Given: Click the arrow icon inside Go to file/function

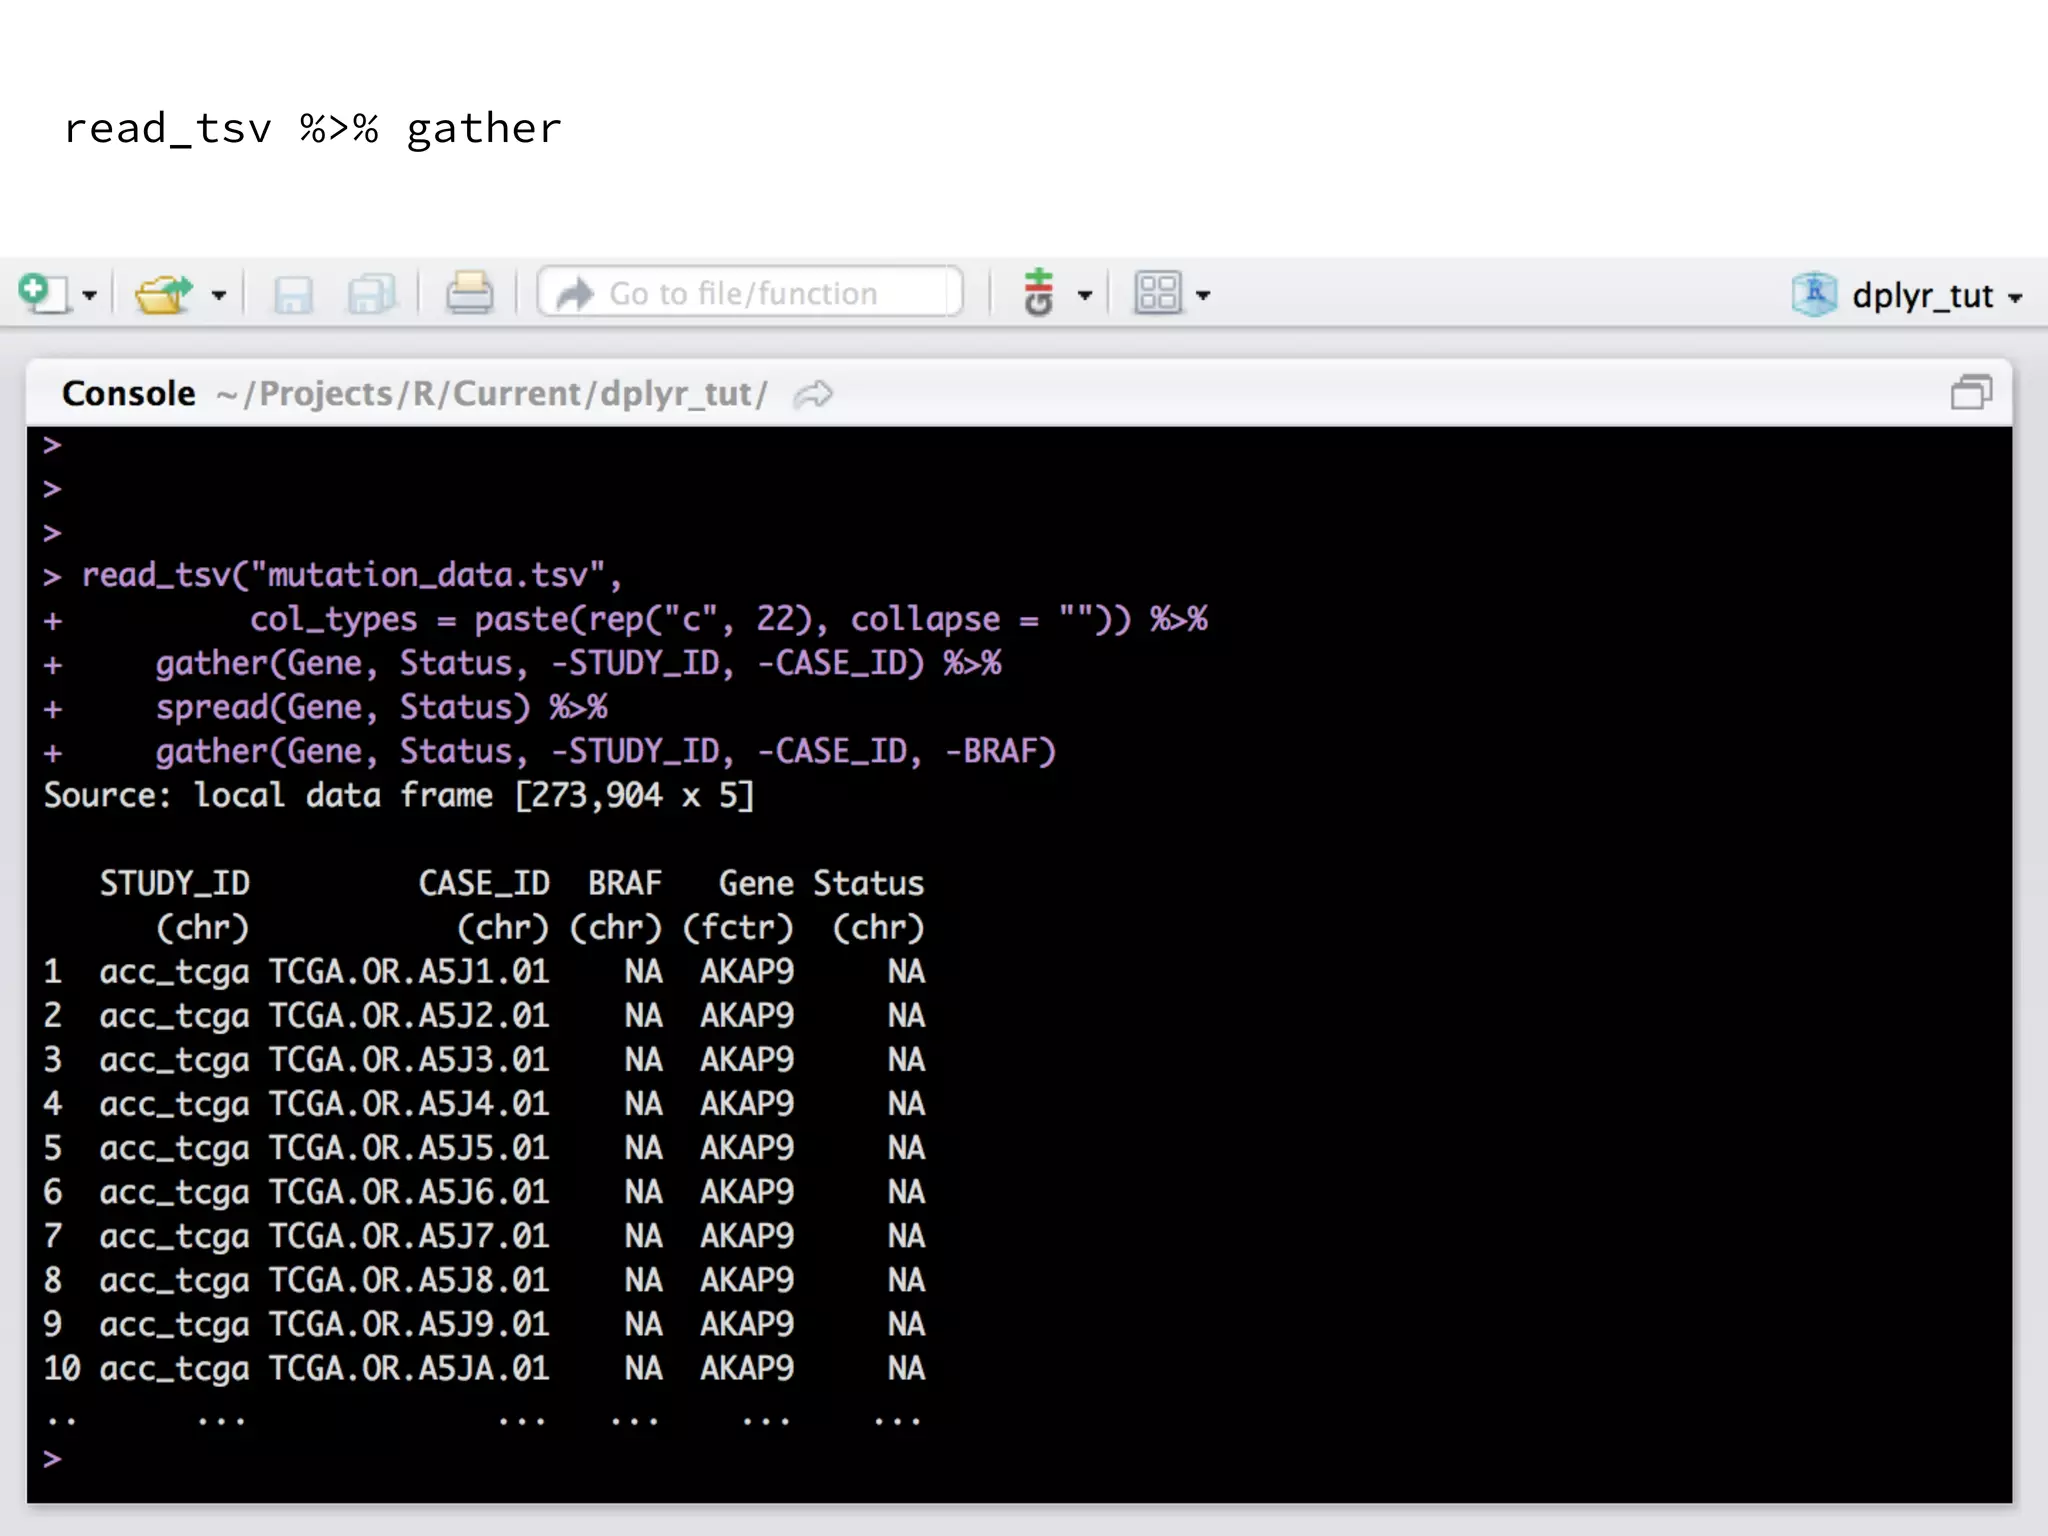Looking at the screenshot, I should click(576, 293).
